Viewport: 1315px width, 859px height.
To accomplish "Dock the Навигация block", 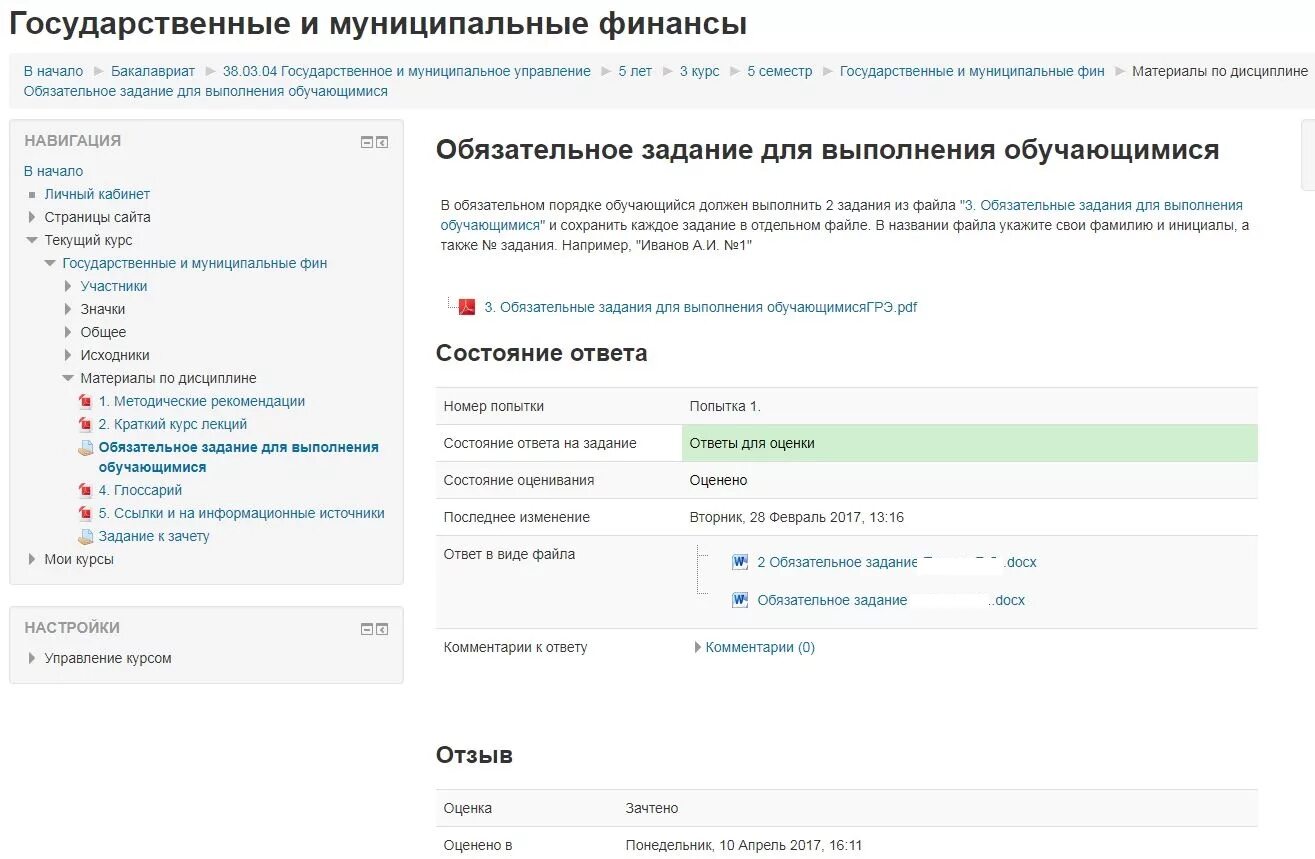I will coord(382,143).
